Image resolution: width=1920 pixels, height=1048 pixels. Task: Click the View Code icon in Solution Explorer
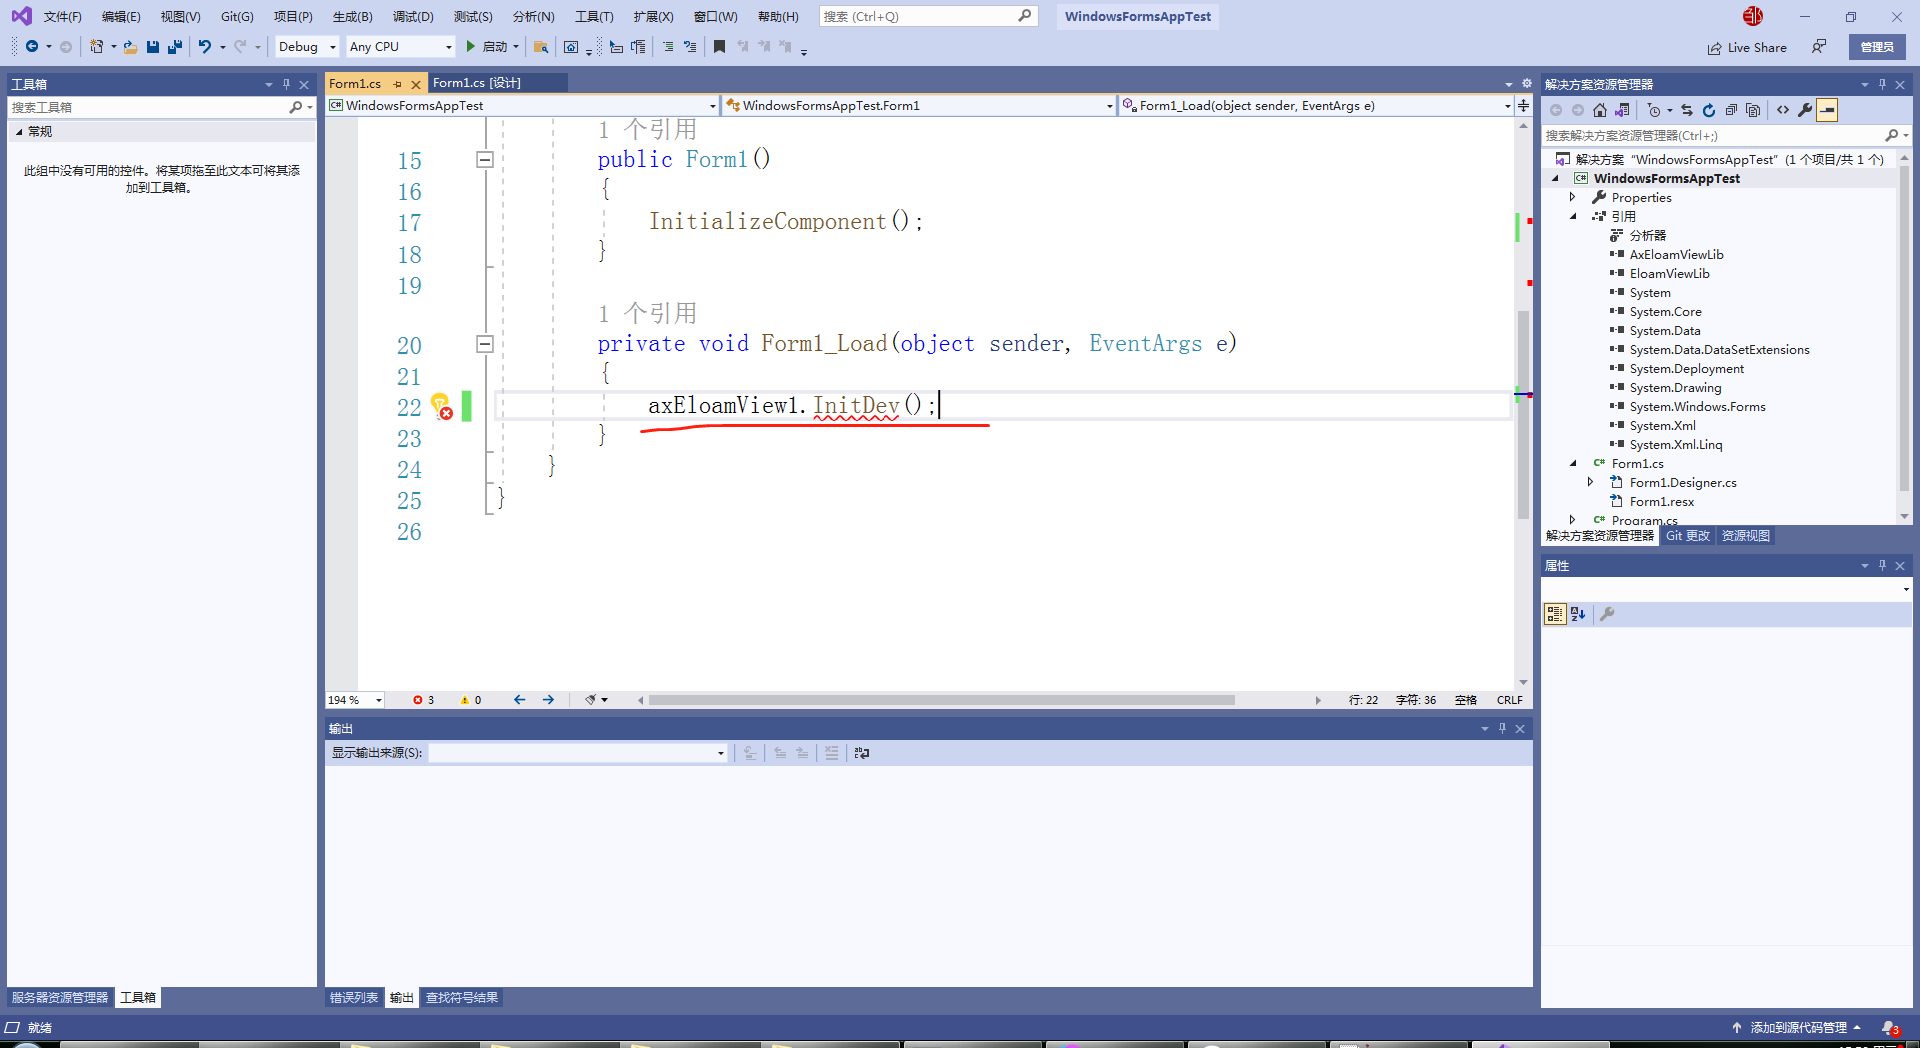click(x=1783, y=110)
